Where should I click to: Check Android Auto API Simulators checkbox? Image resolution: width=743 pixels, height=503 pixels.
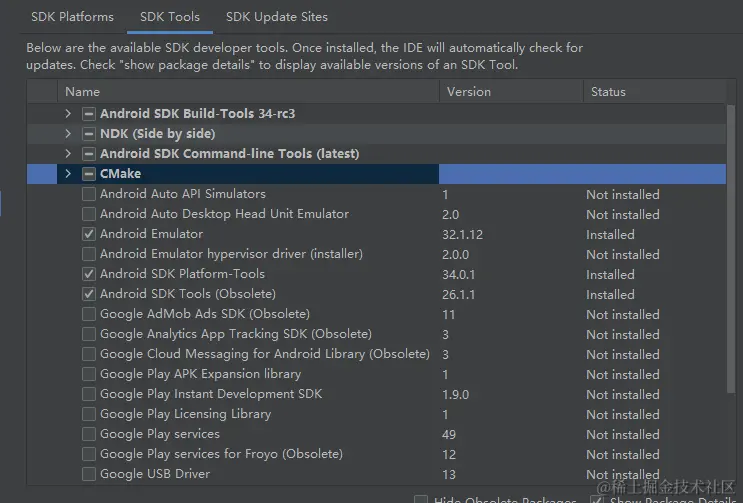click(89, 194)
